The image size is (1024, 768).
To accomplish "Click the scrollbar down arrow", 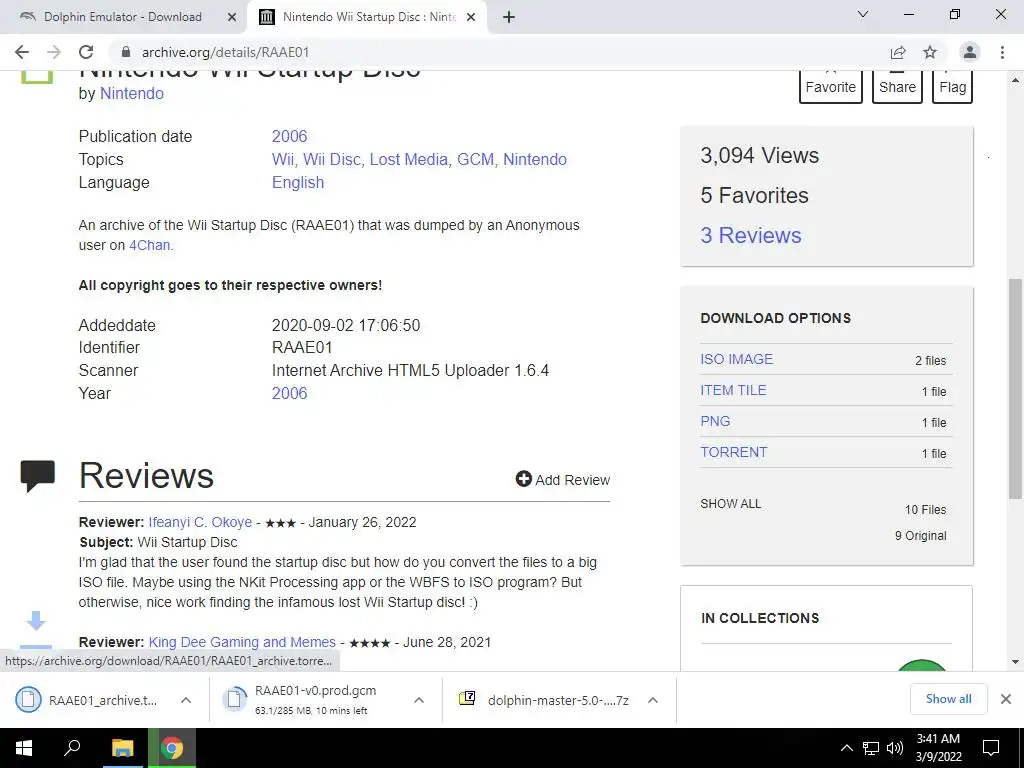I will [1015, 662].
